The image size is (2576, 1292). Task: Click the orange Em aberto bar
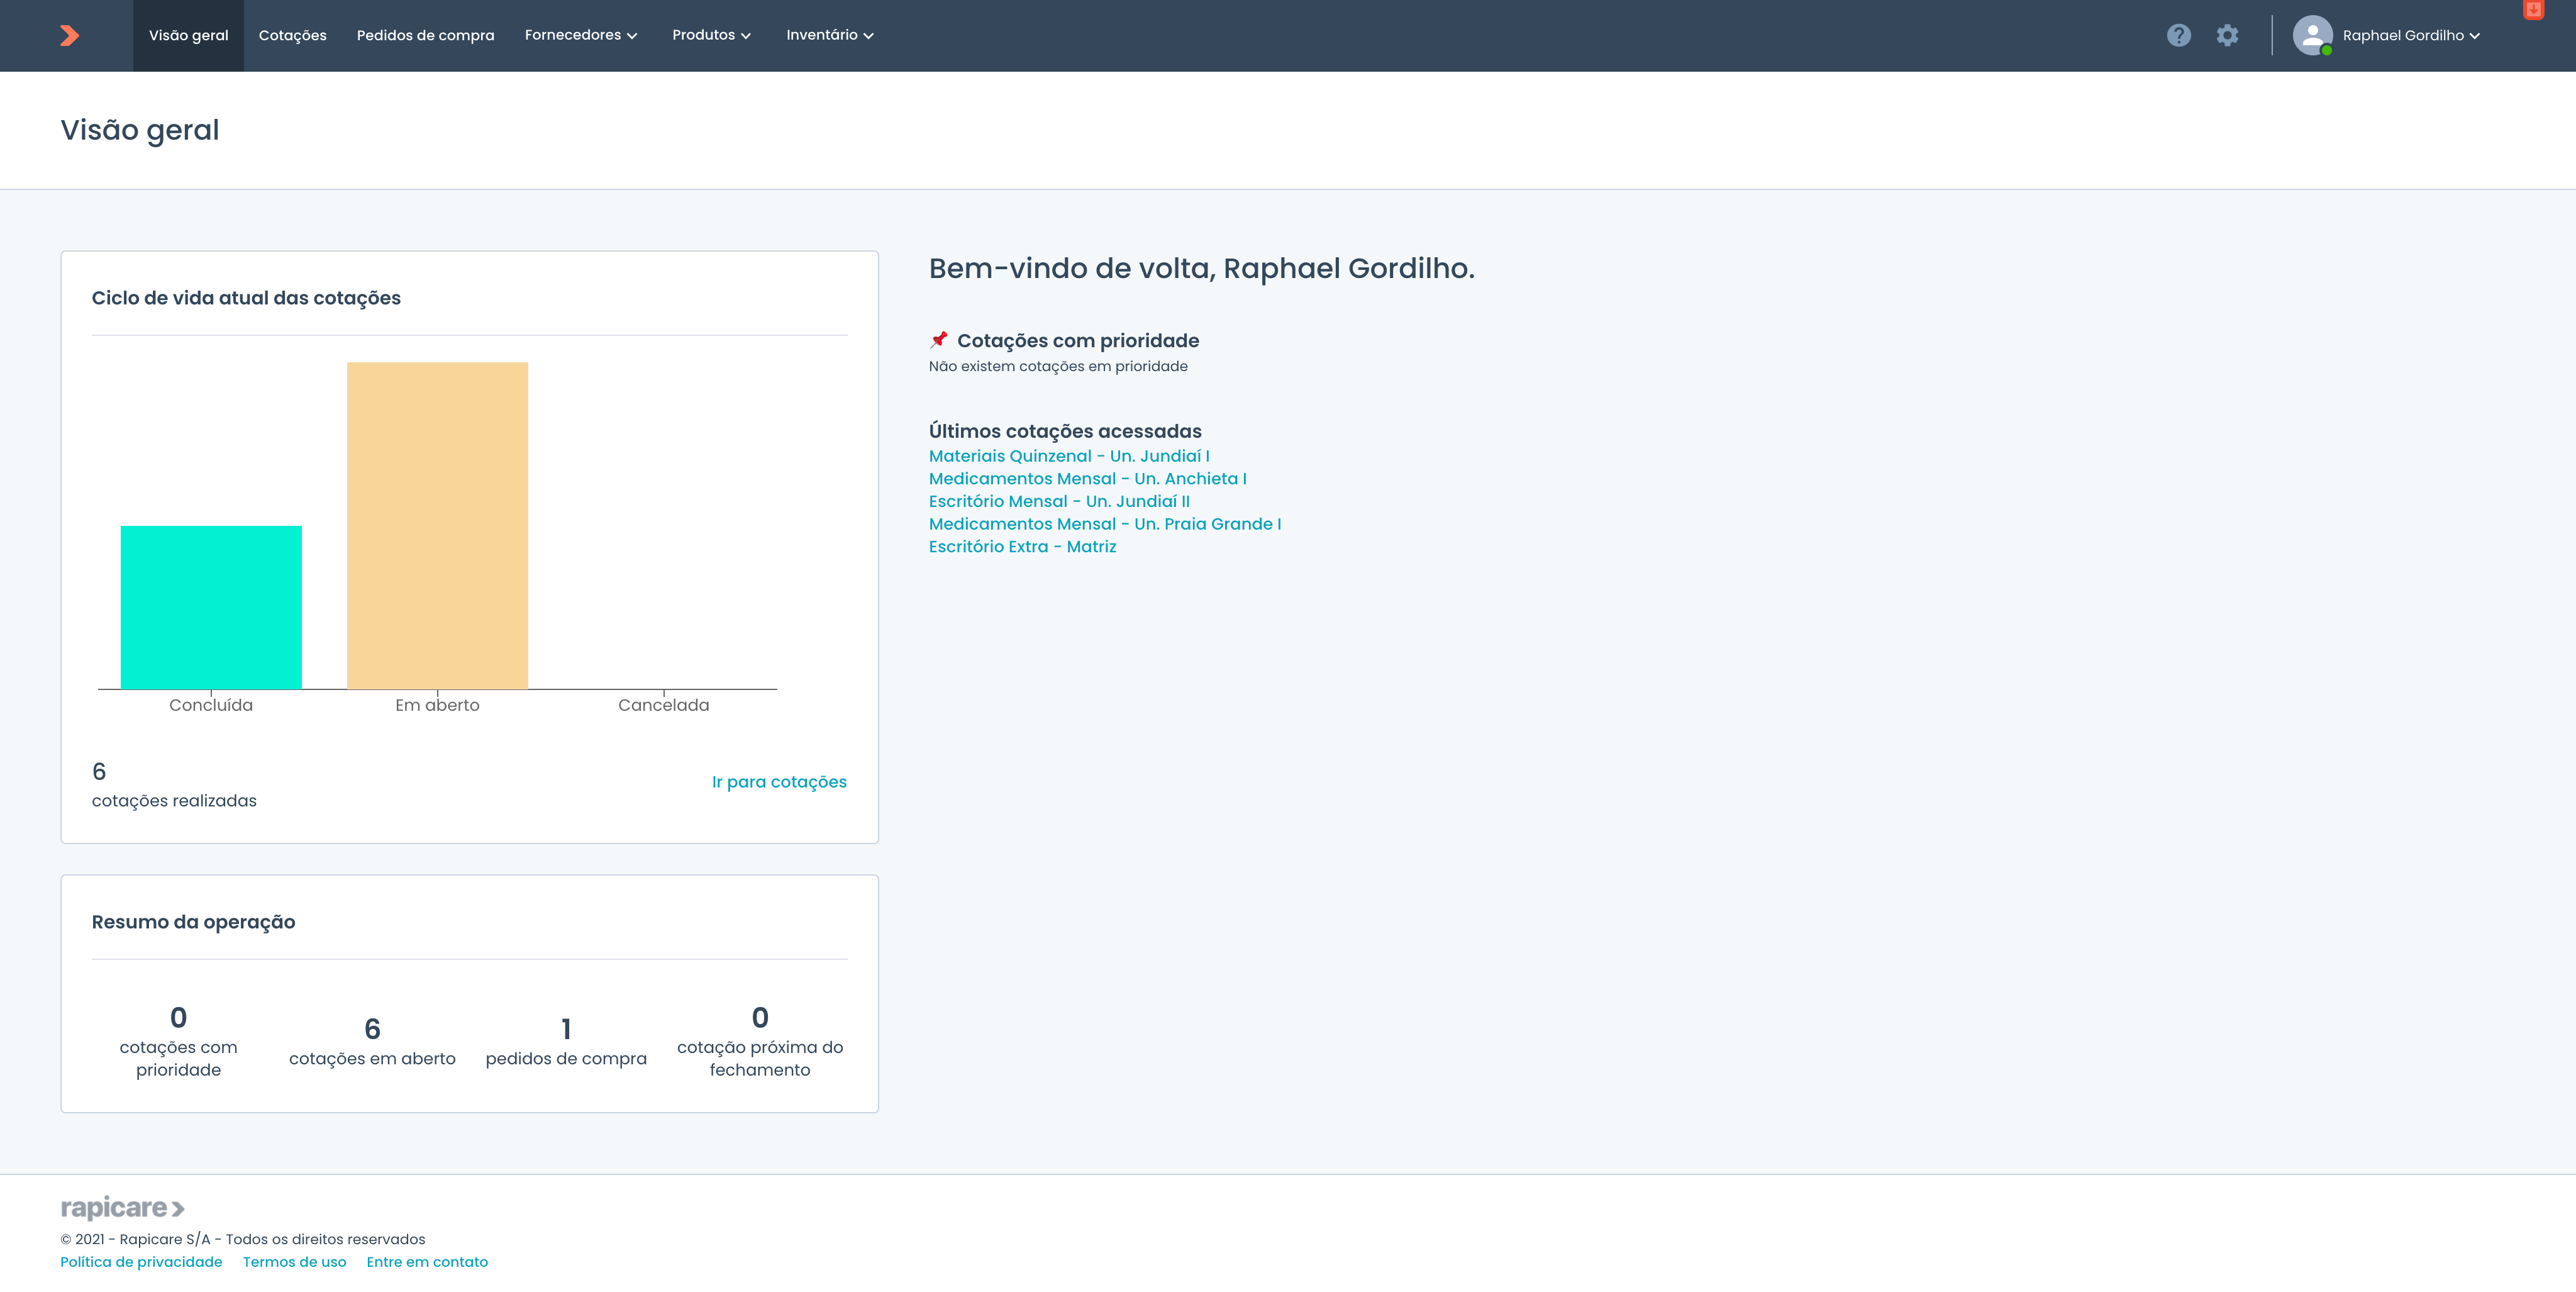437,525
